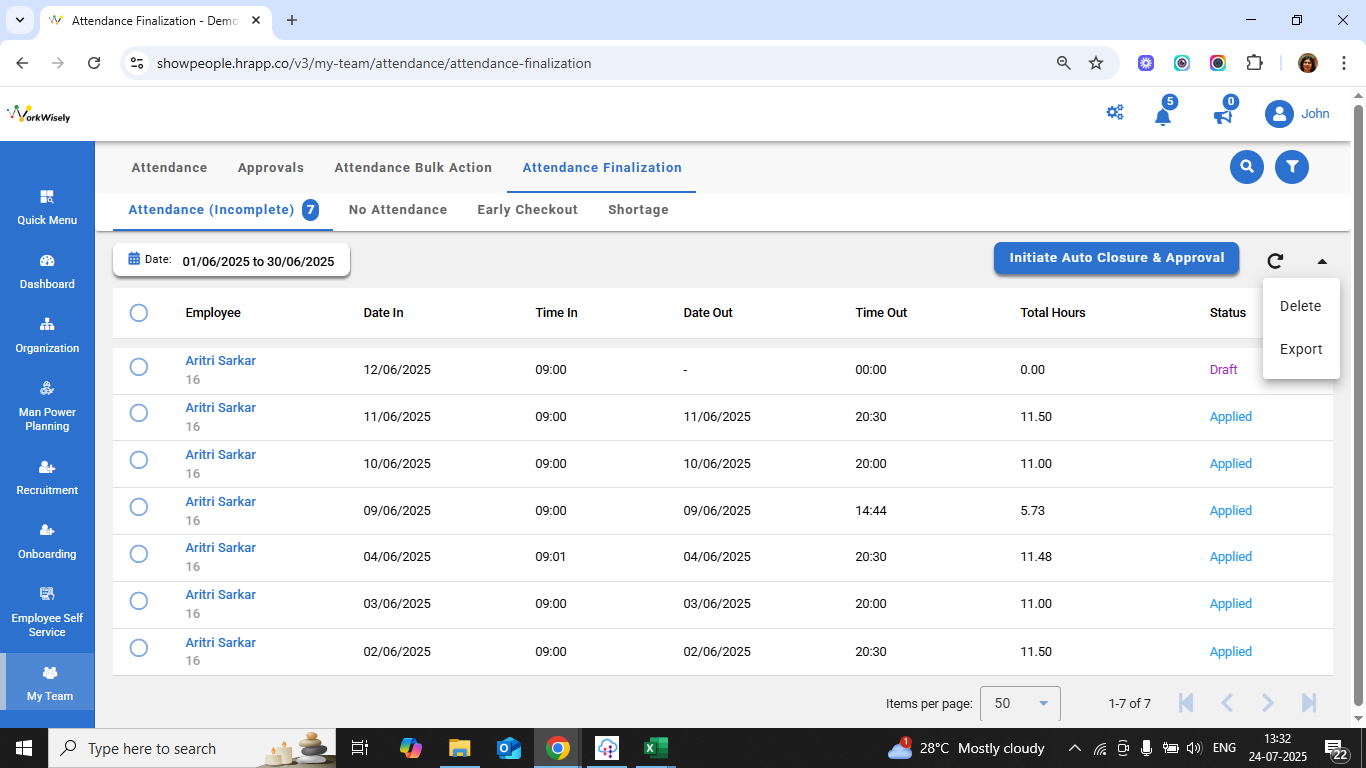Screen dimensions: 1366x768
Task: Click the browser address bar URL
Action: [374, 63]
